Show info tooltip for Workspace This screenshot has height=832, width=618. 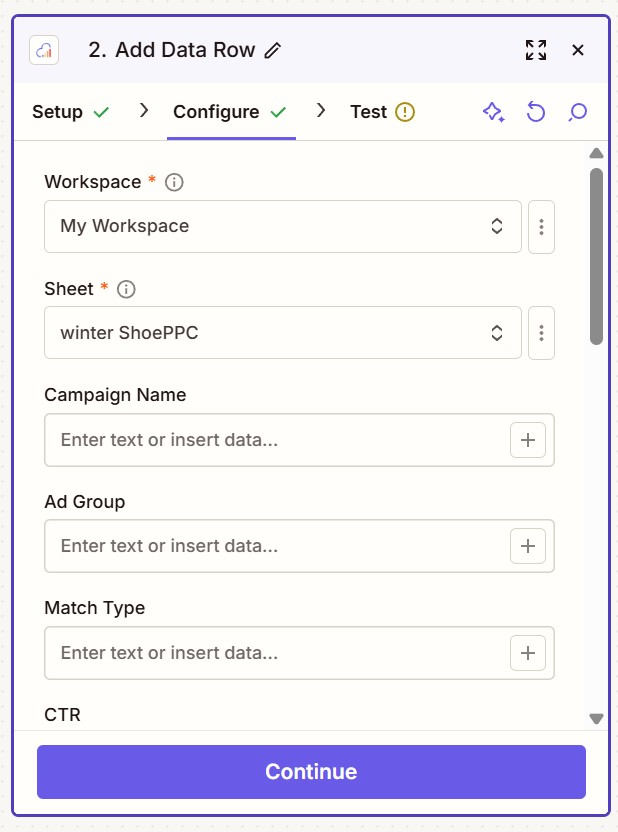(174, 183)
